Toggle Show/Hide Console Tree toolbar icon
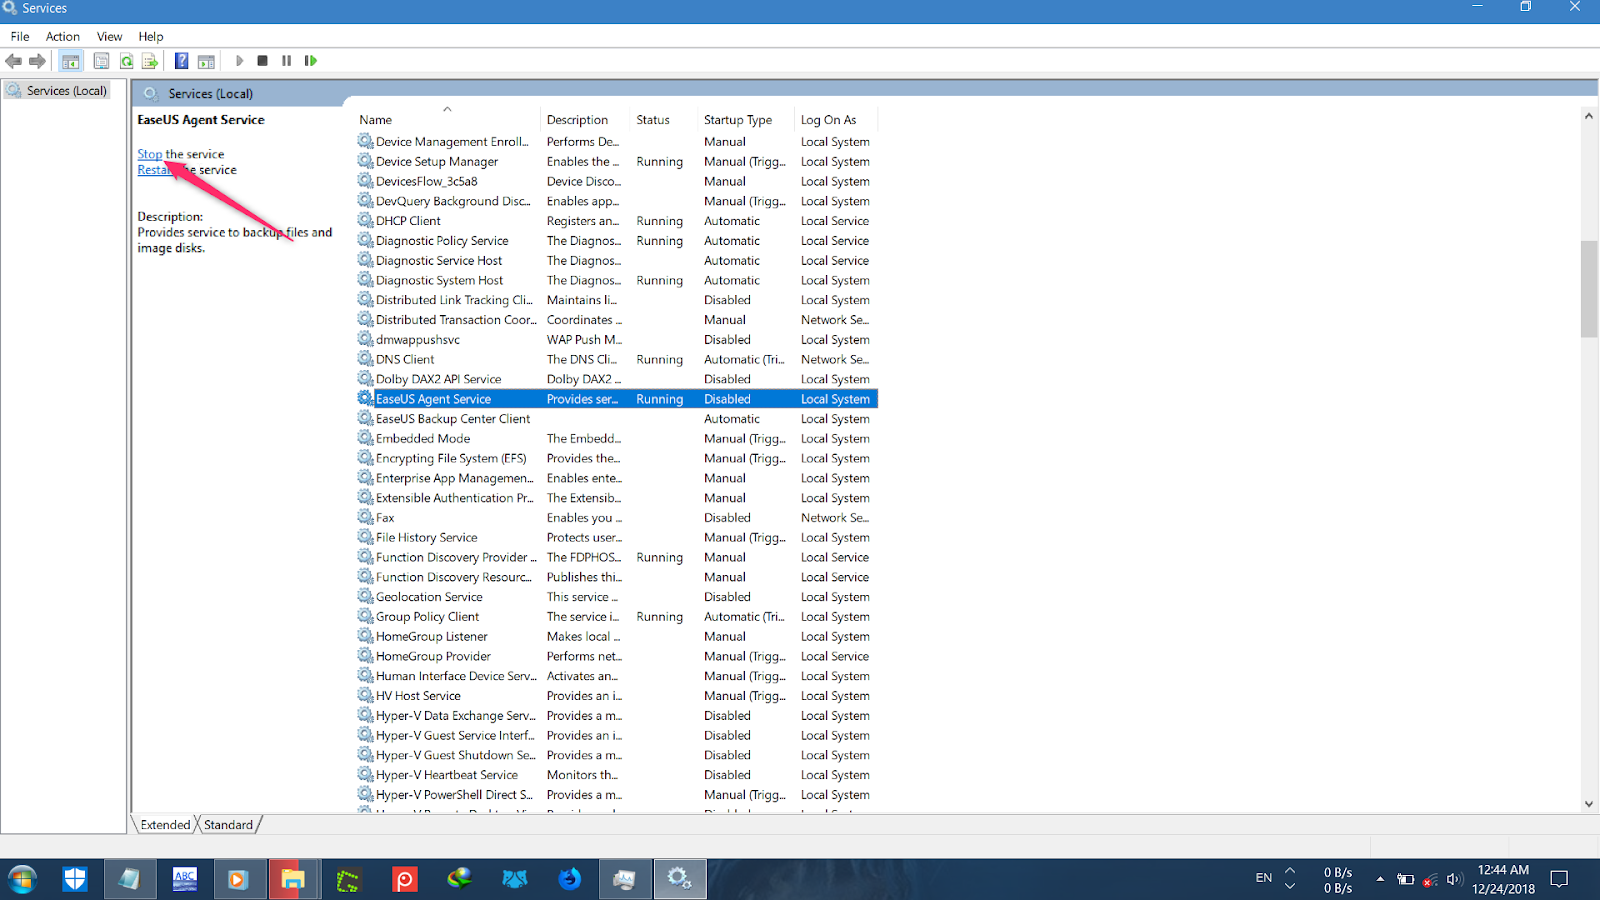1600x900 pixels. 71,61
